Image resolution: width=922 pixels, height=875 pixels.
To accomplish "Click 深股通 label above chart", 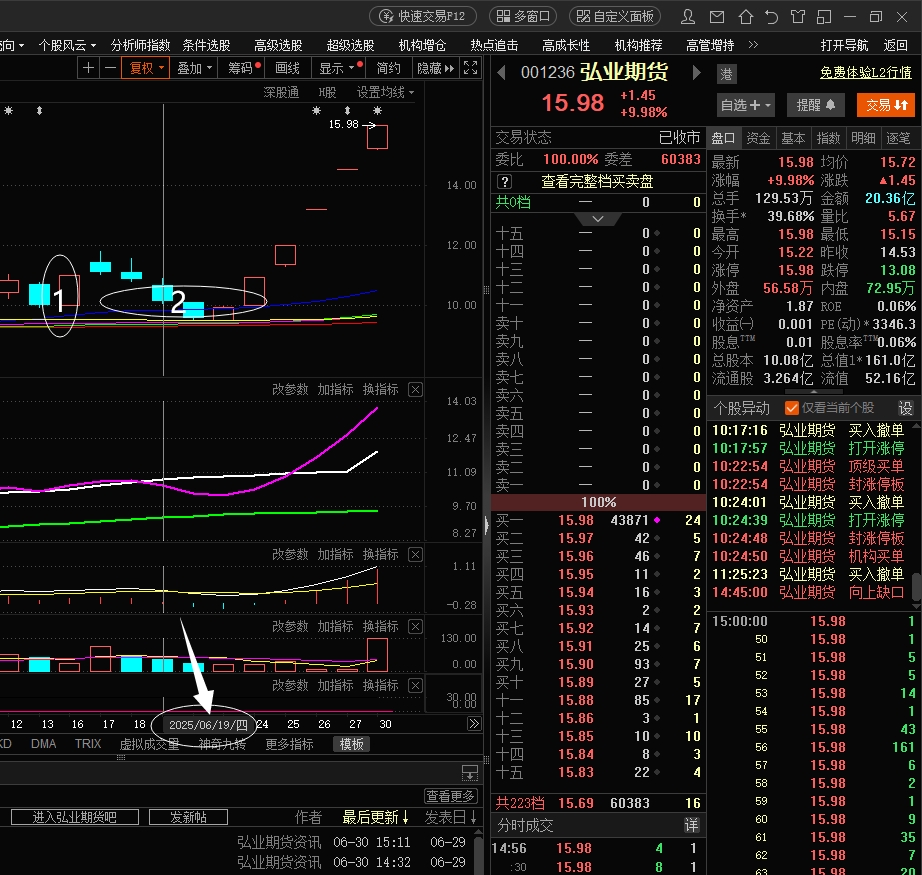I will click(281, 93).
